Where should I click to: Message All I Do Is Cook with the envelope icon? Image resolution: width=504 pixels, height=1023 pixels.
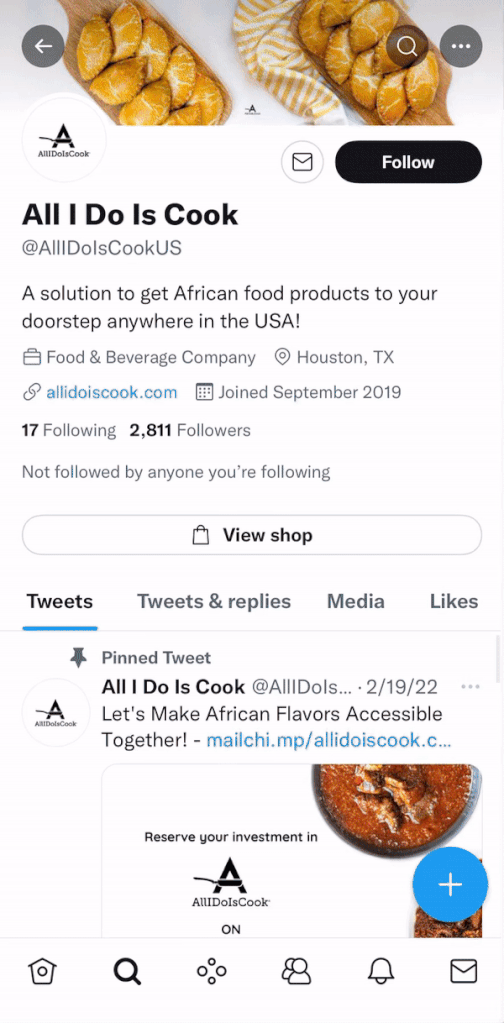click(302, 162)
